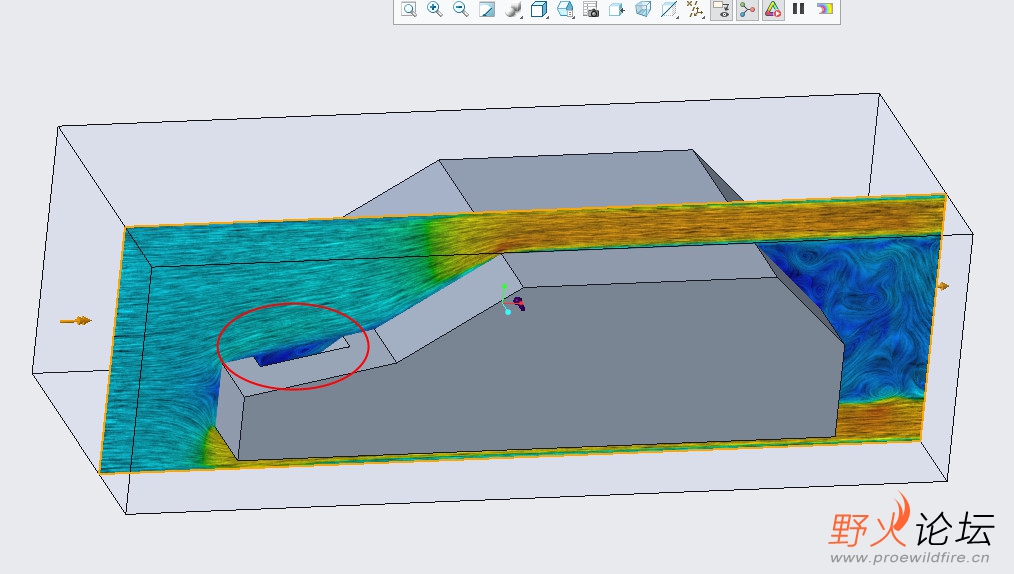Image resolution: width=1014 pixels, height=574 pixels.
Task: Select the coordinate system triad on model
Action: point(513,299)
